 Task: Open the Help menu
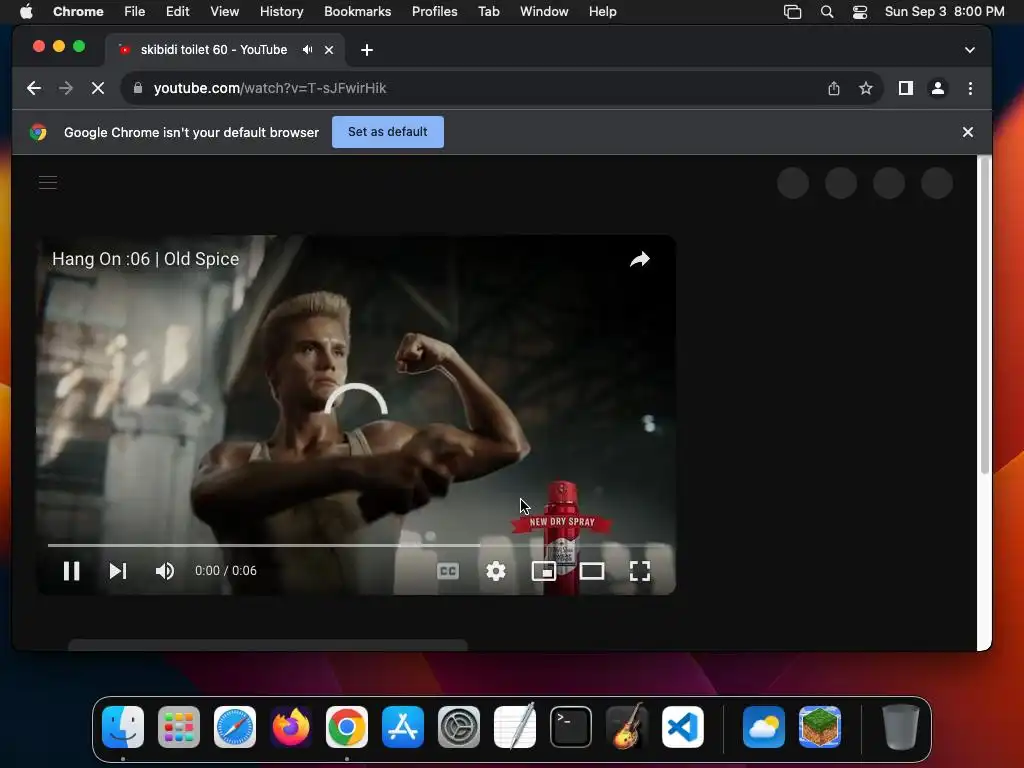point(602,12)
